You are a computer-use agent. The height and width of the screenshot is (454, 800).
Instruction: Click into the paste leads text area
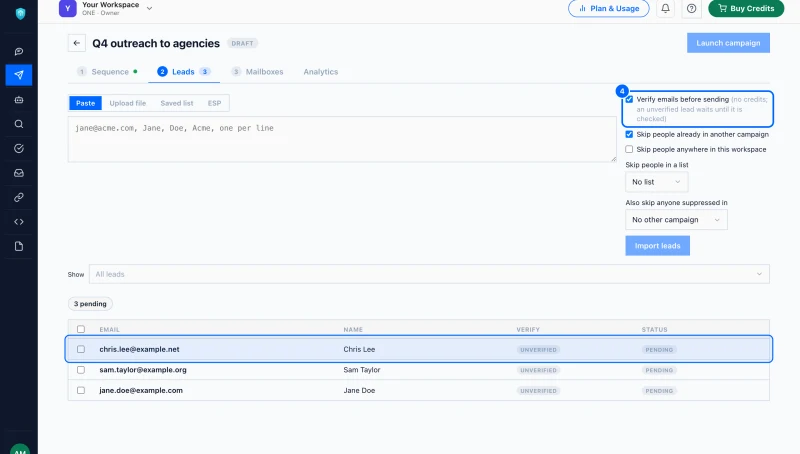click(x=342, y=139)
